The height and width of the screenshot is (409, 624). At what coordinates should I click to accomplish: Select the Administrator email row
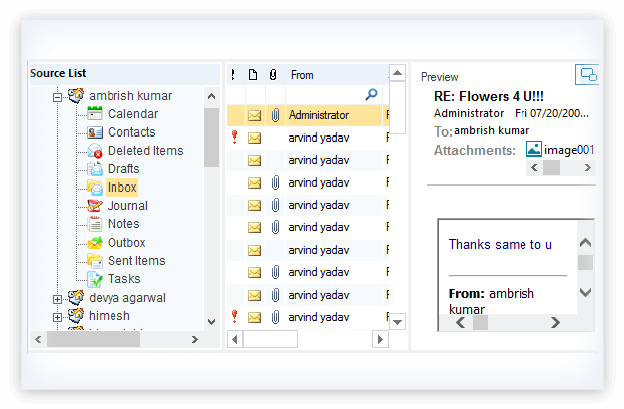click(x=318, y=115)
